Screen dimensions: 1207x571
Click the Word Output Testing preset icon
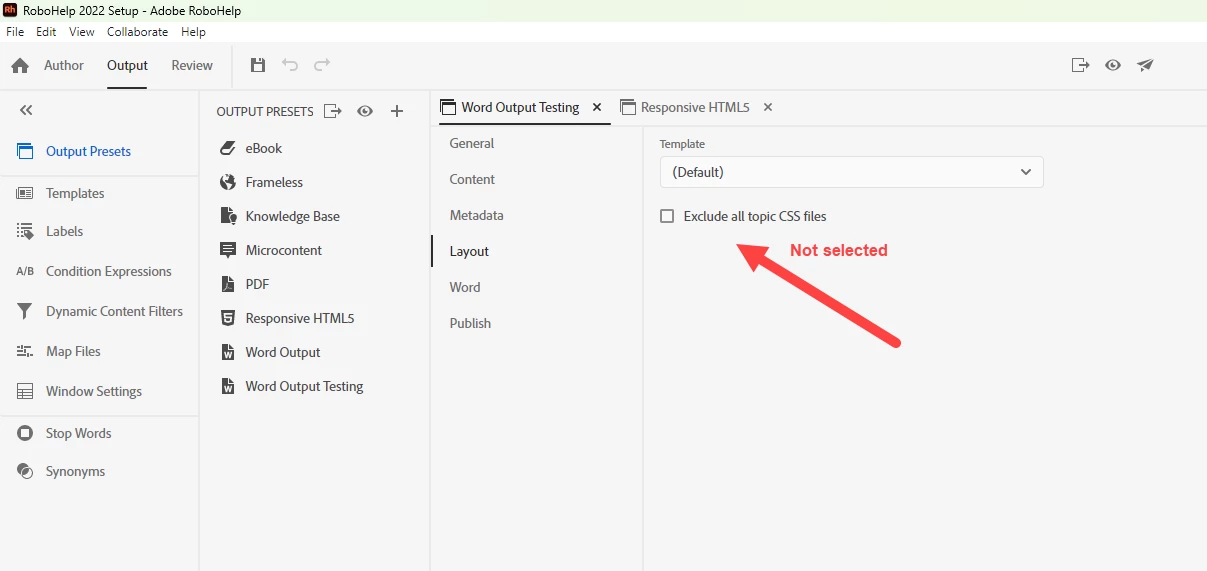227,386
